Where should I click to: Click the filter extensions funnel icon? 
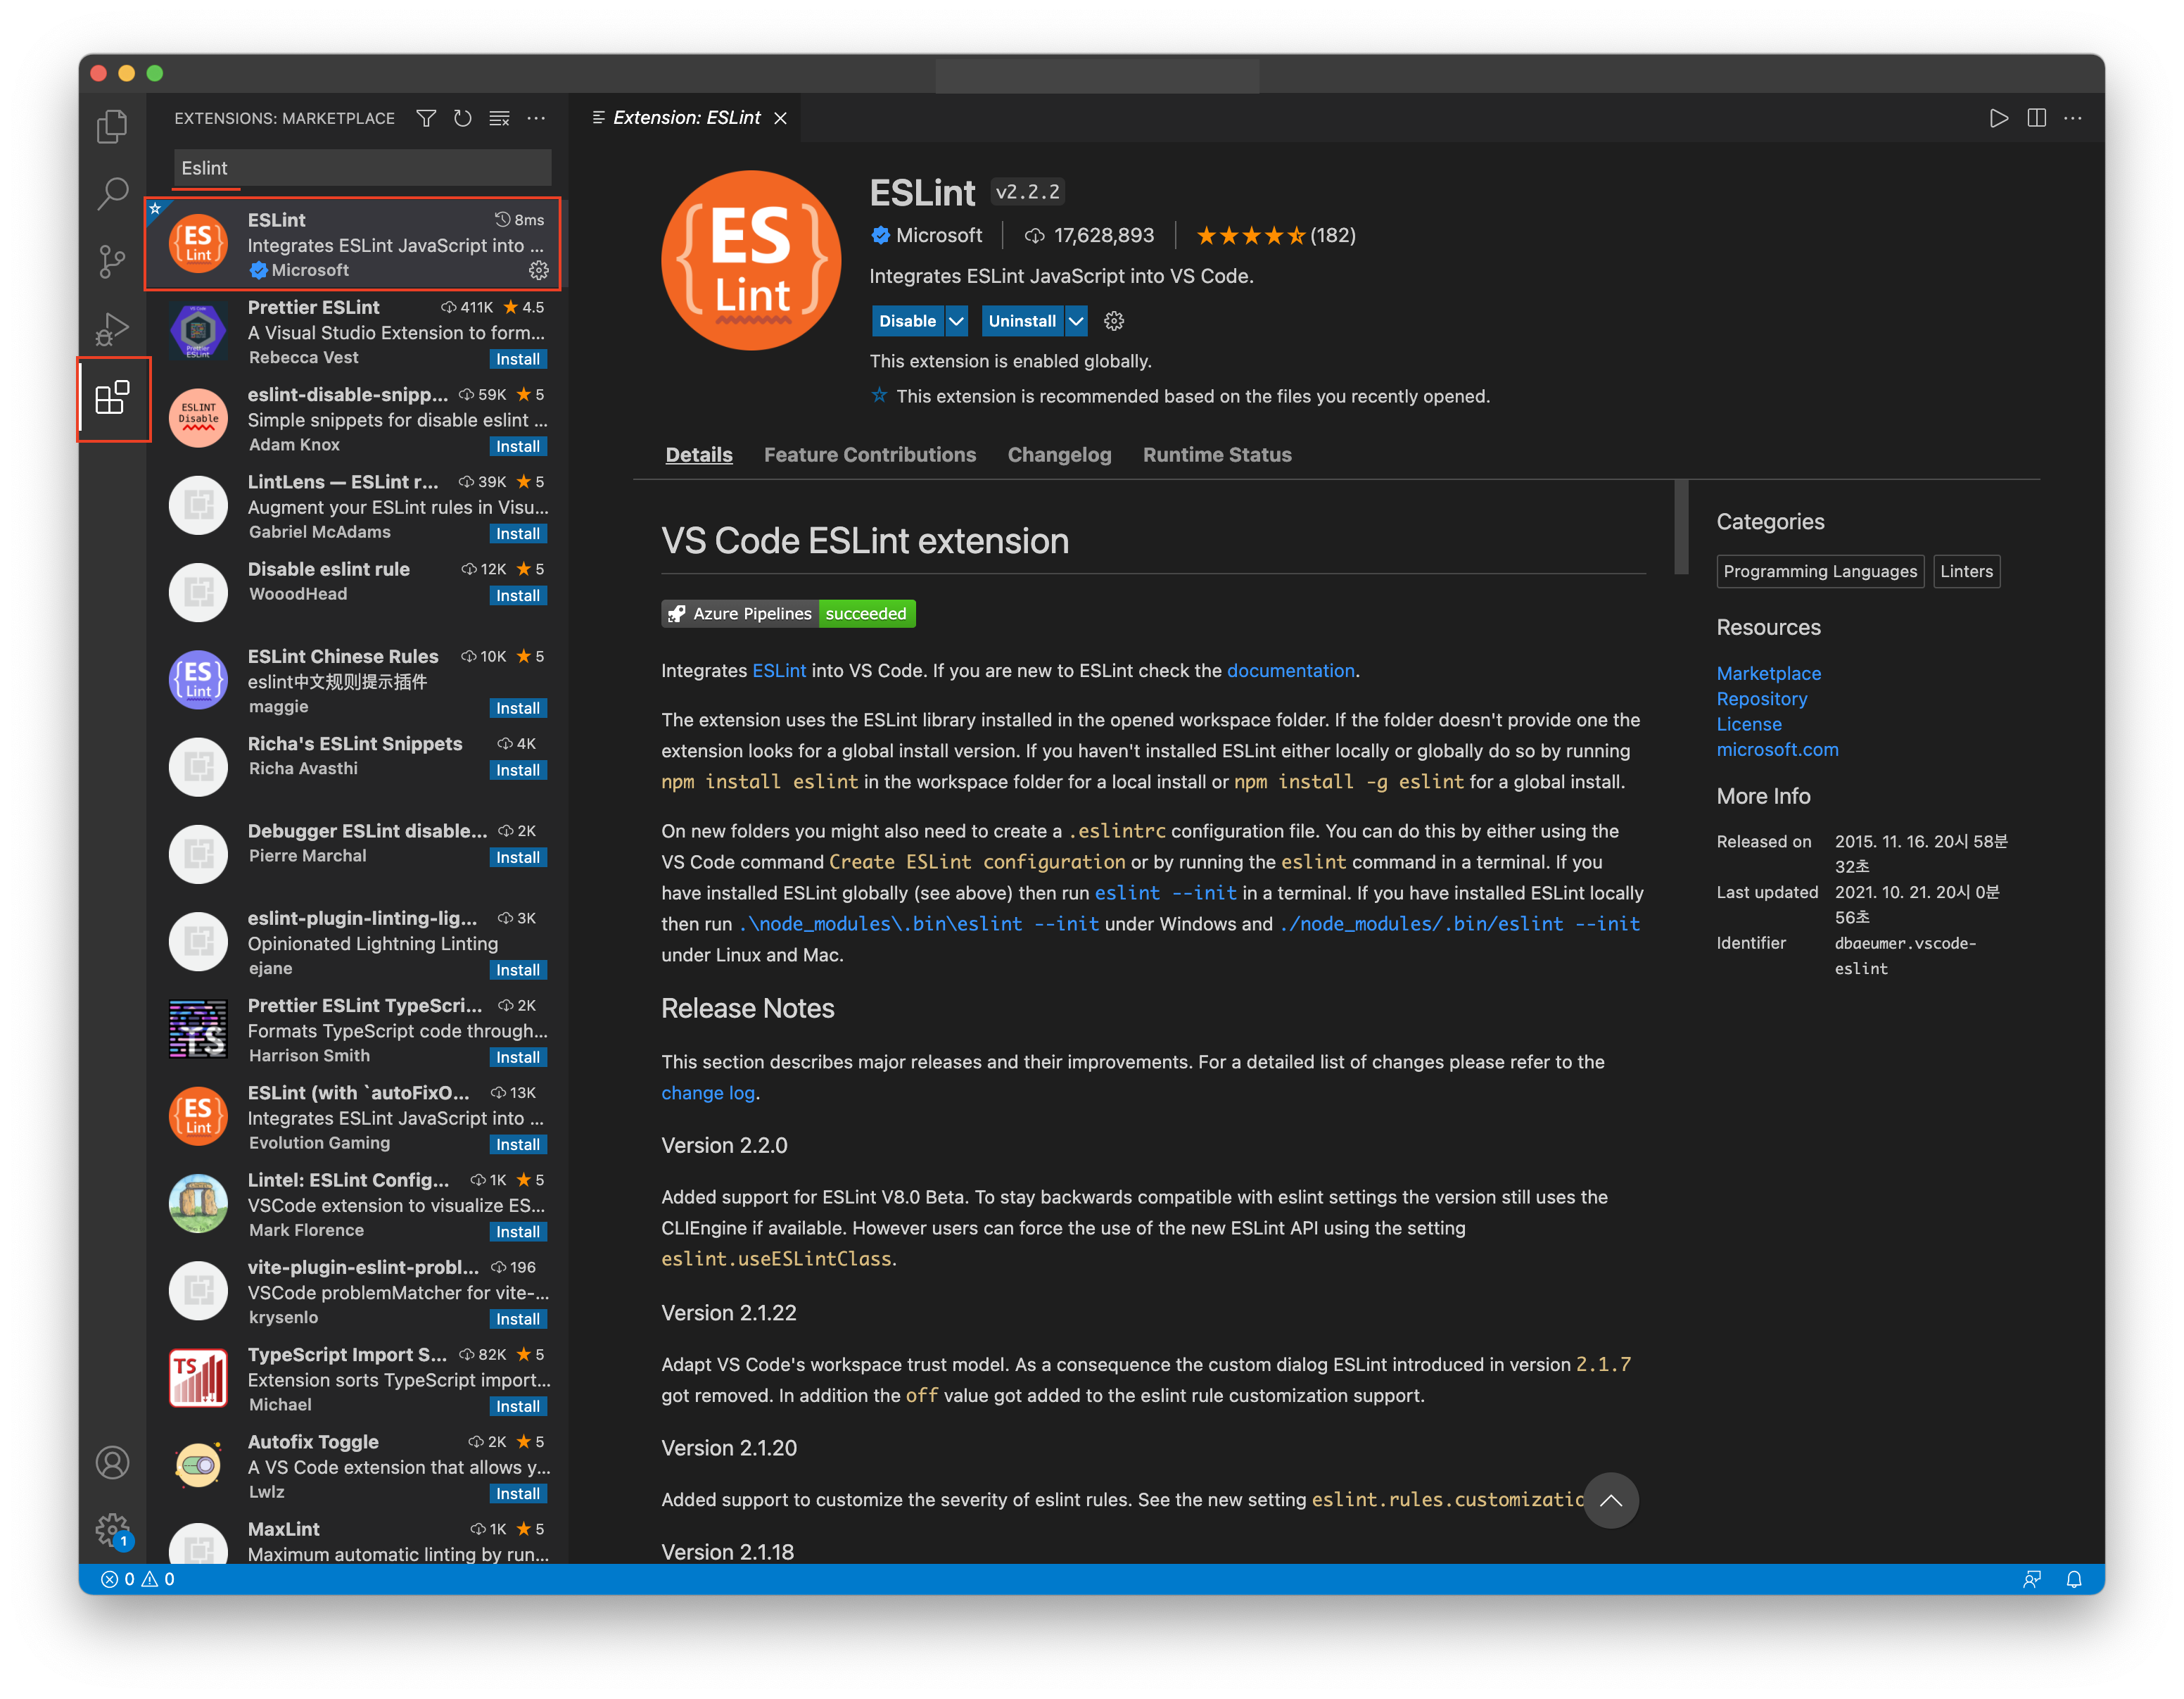(426, 118)
